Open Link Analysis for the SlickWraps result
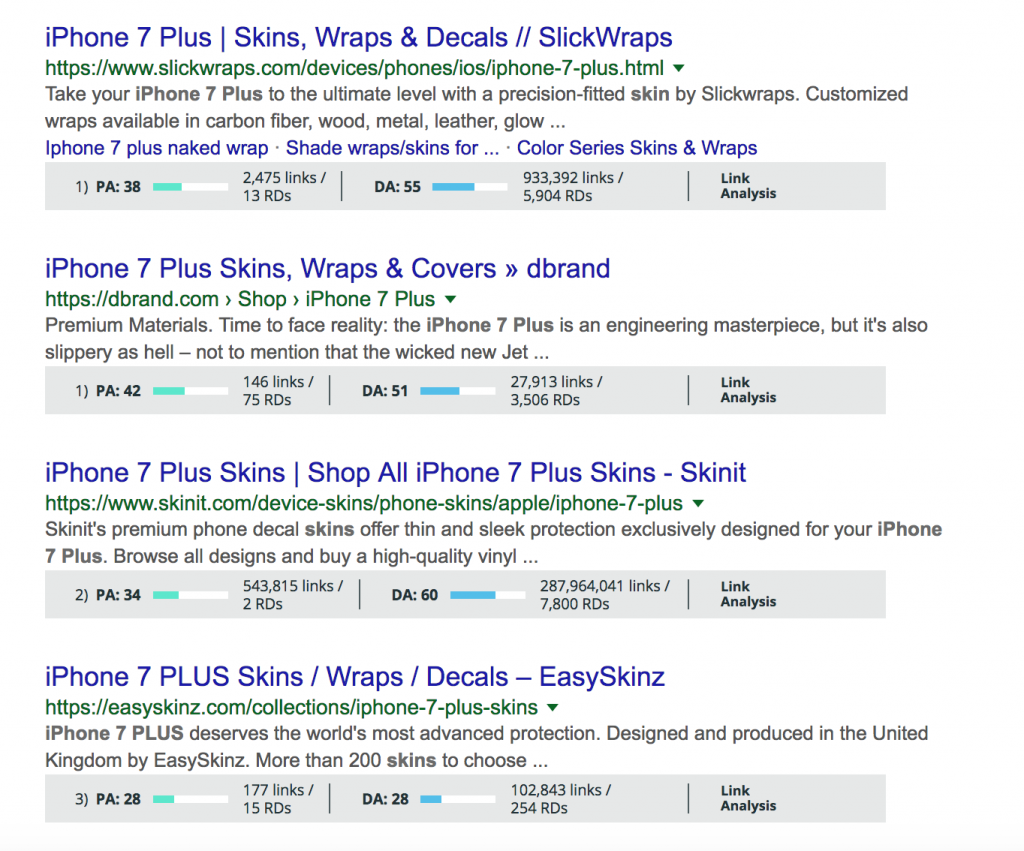This screenshot has height=851, width=1024. [x=747, y=186]
